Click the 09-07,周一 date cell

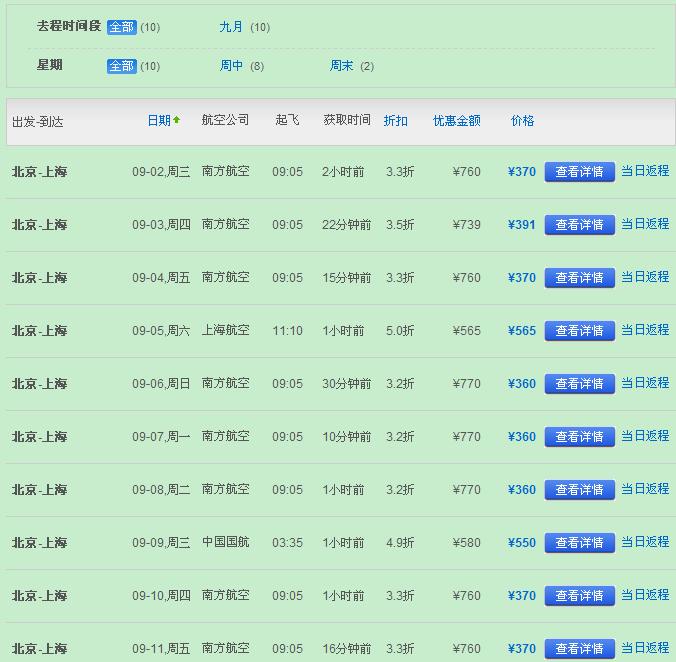tap(161, 437)
